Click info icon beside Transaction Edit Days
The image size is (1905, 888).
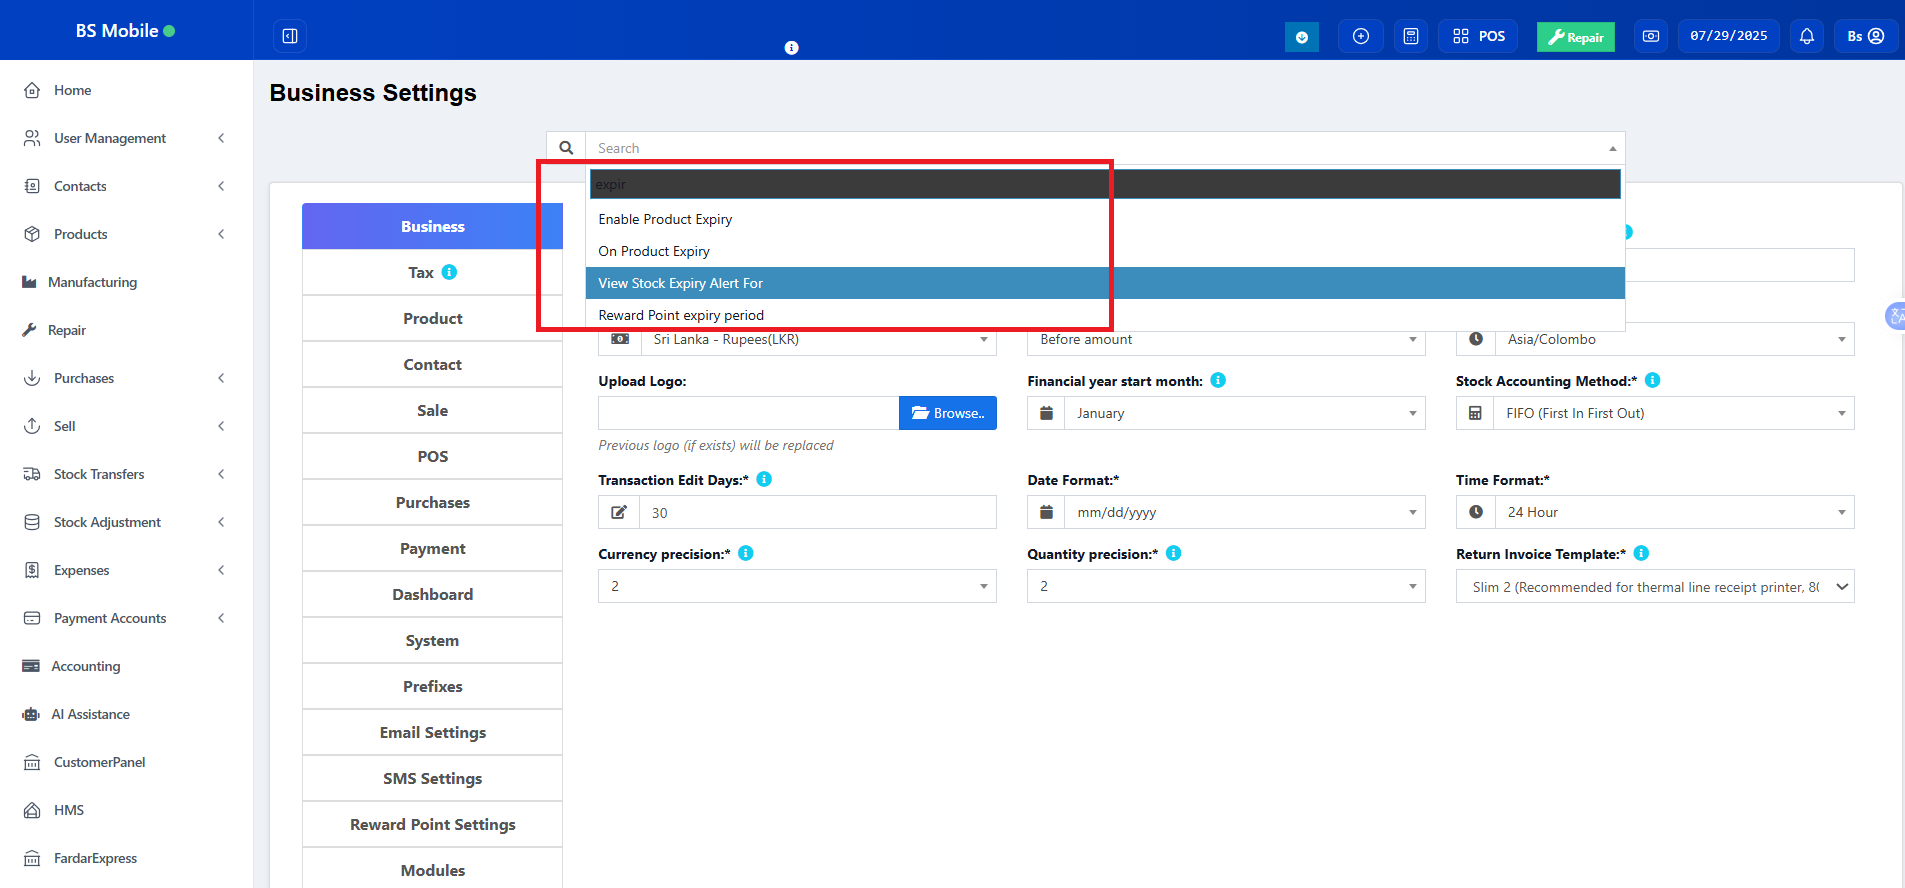(764, 479)
